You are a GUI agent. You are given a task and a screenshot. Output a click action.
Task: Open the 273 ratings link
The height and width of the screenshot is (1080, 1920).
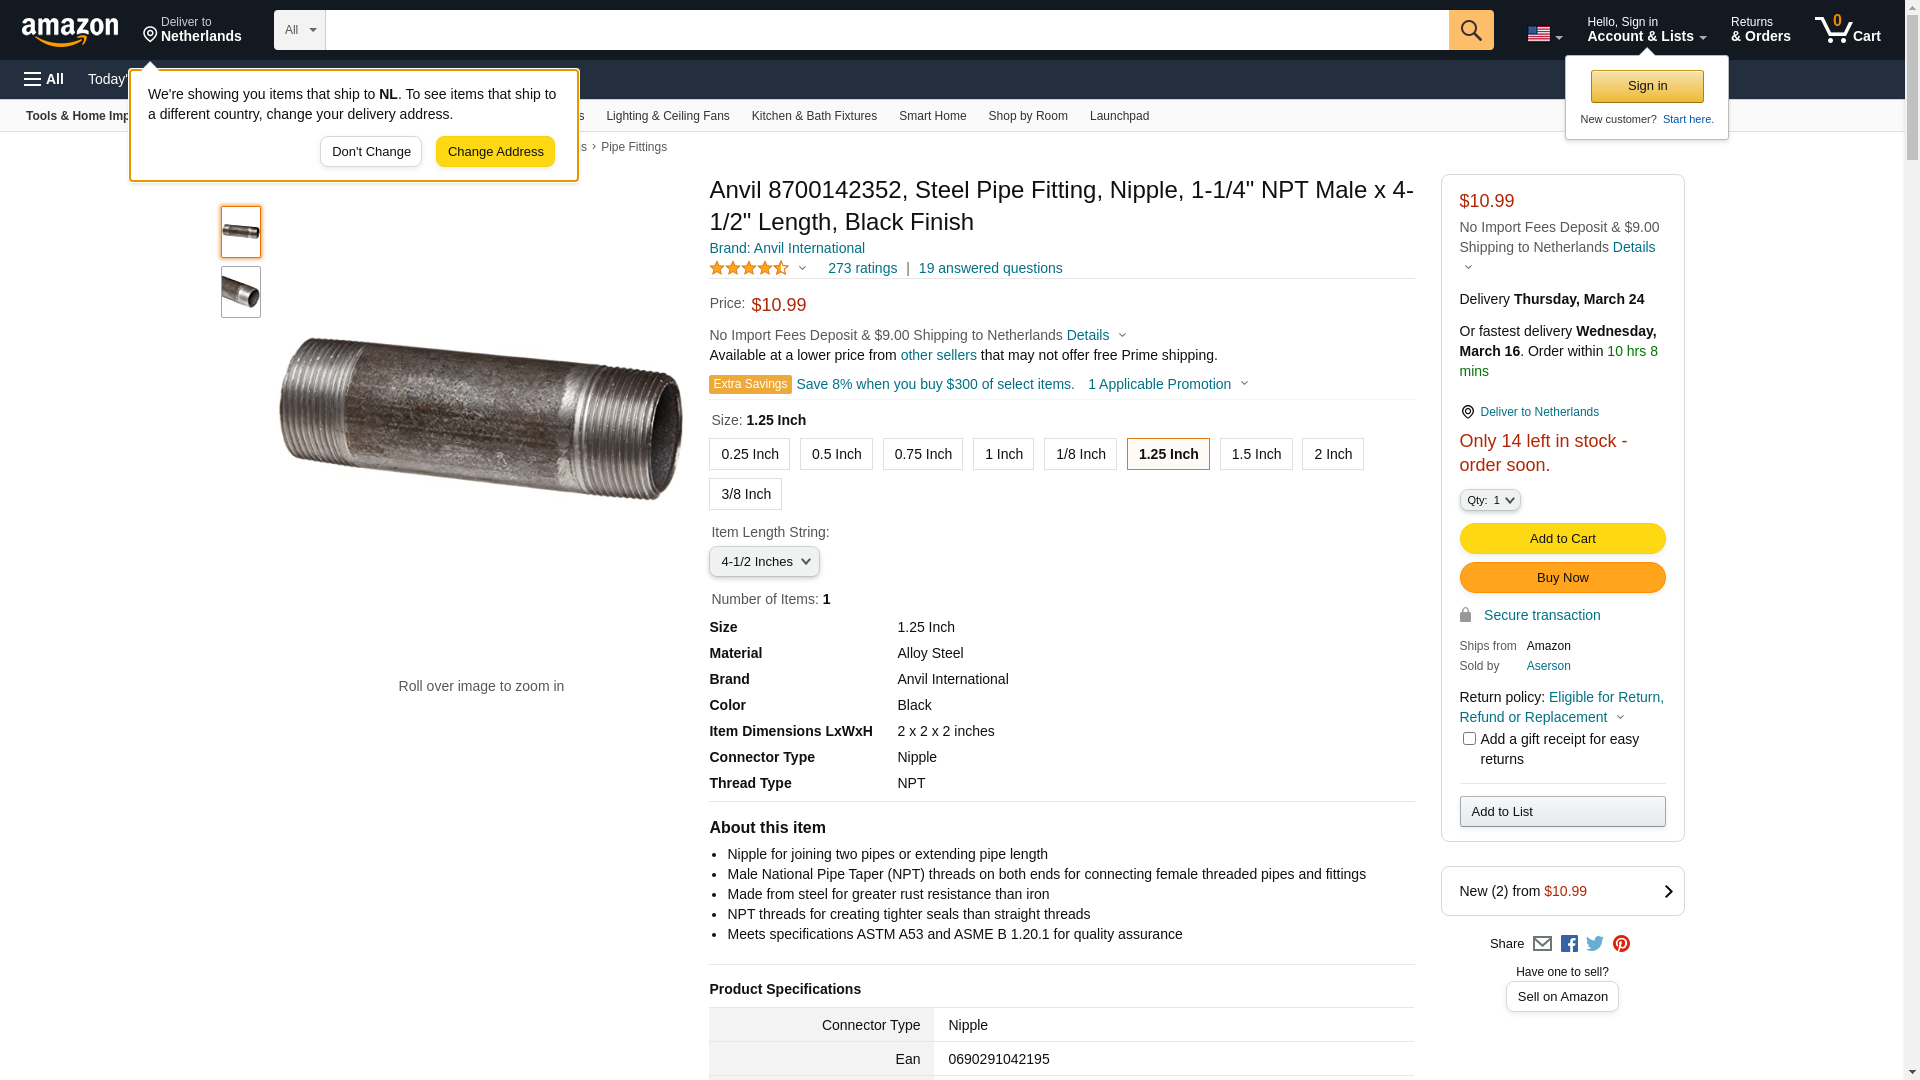[x=862, y=268]
